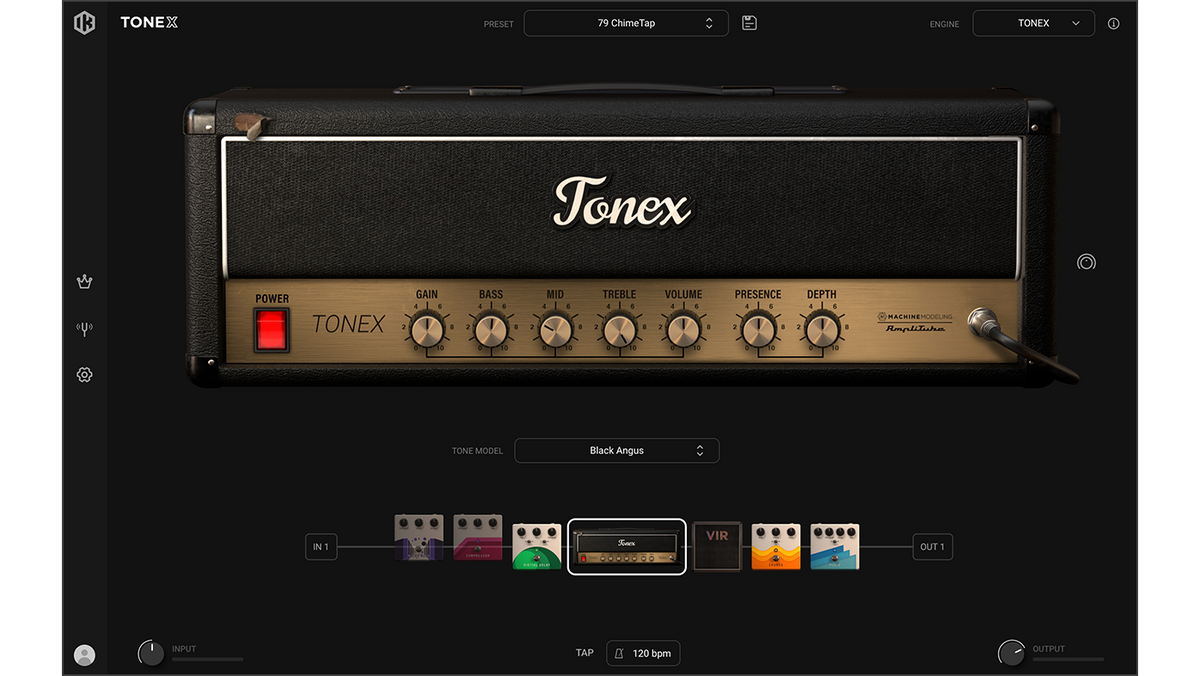Click the Preset dropdown up/down arrows
Viewport: 1200px width, 676px height.
click(x=709, y=23)
